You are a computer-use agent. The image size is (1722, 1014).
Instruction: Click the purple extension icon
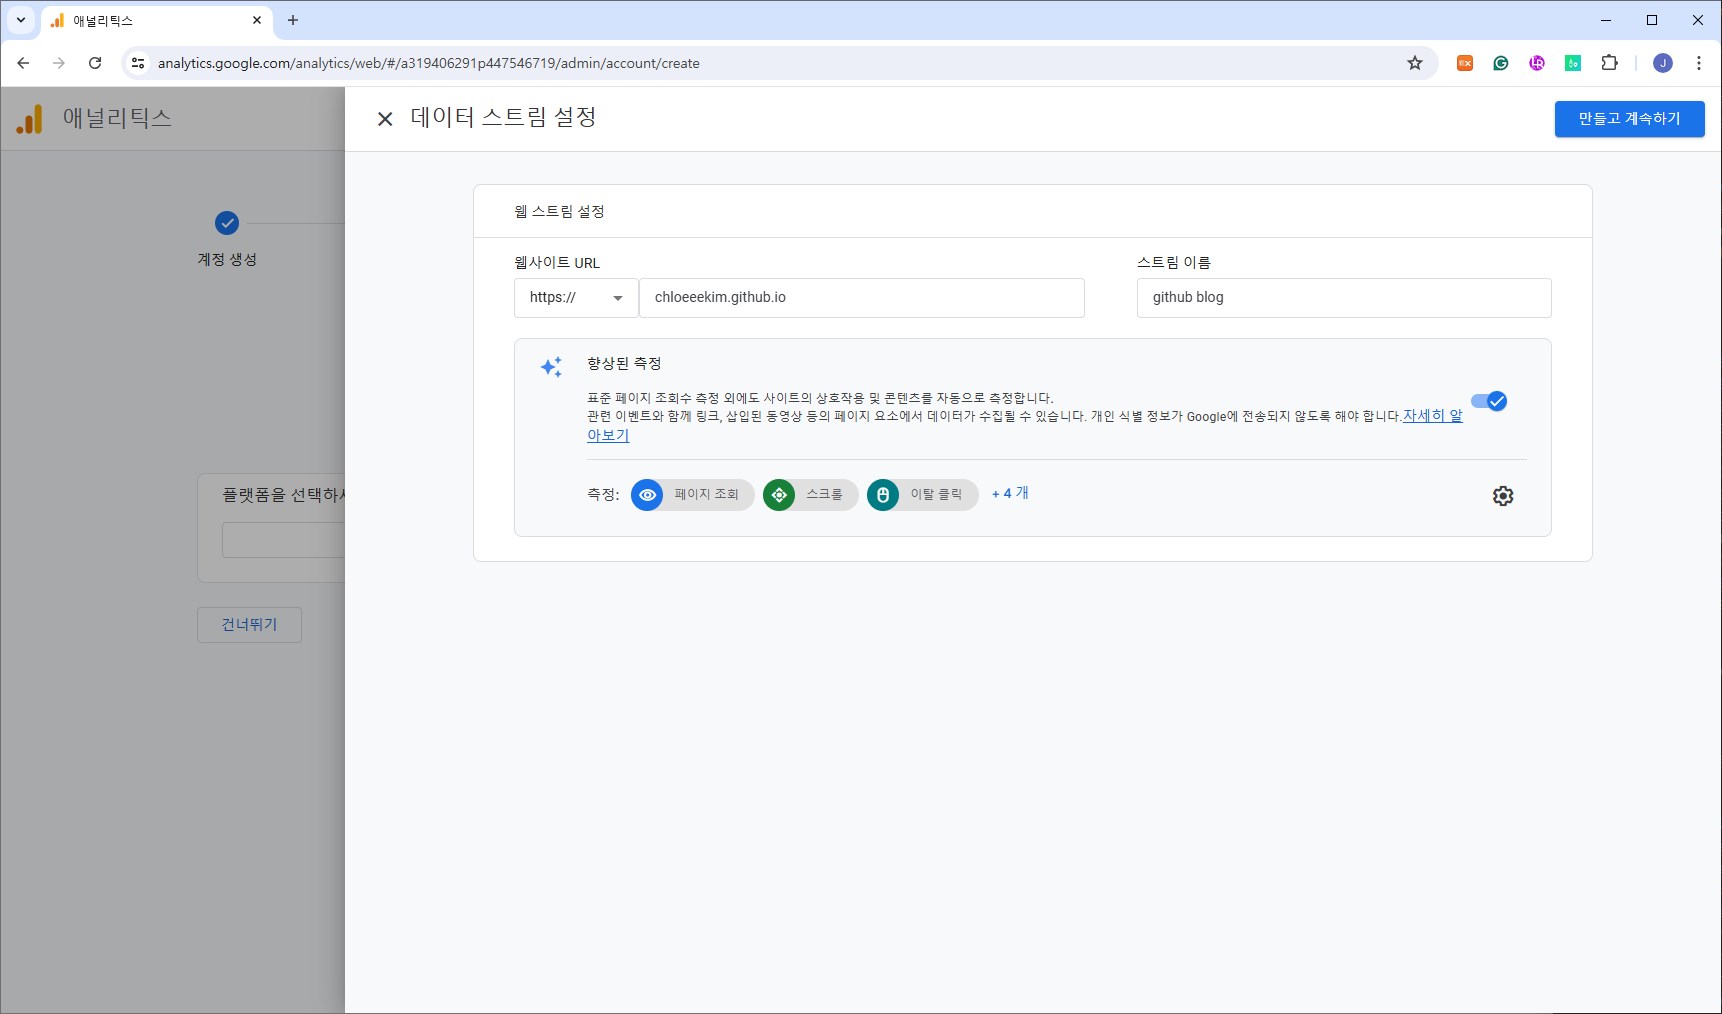click(x=1537, y=63)
